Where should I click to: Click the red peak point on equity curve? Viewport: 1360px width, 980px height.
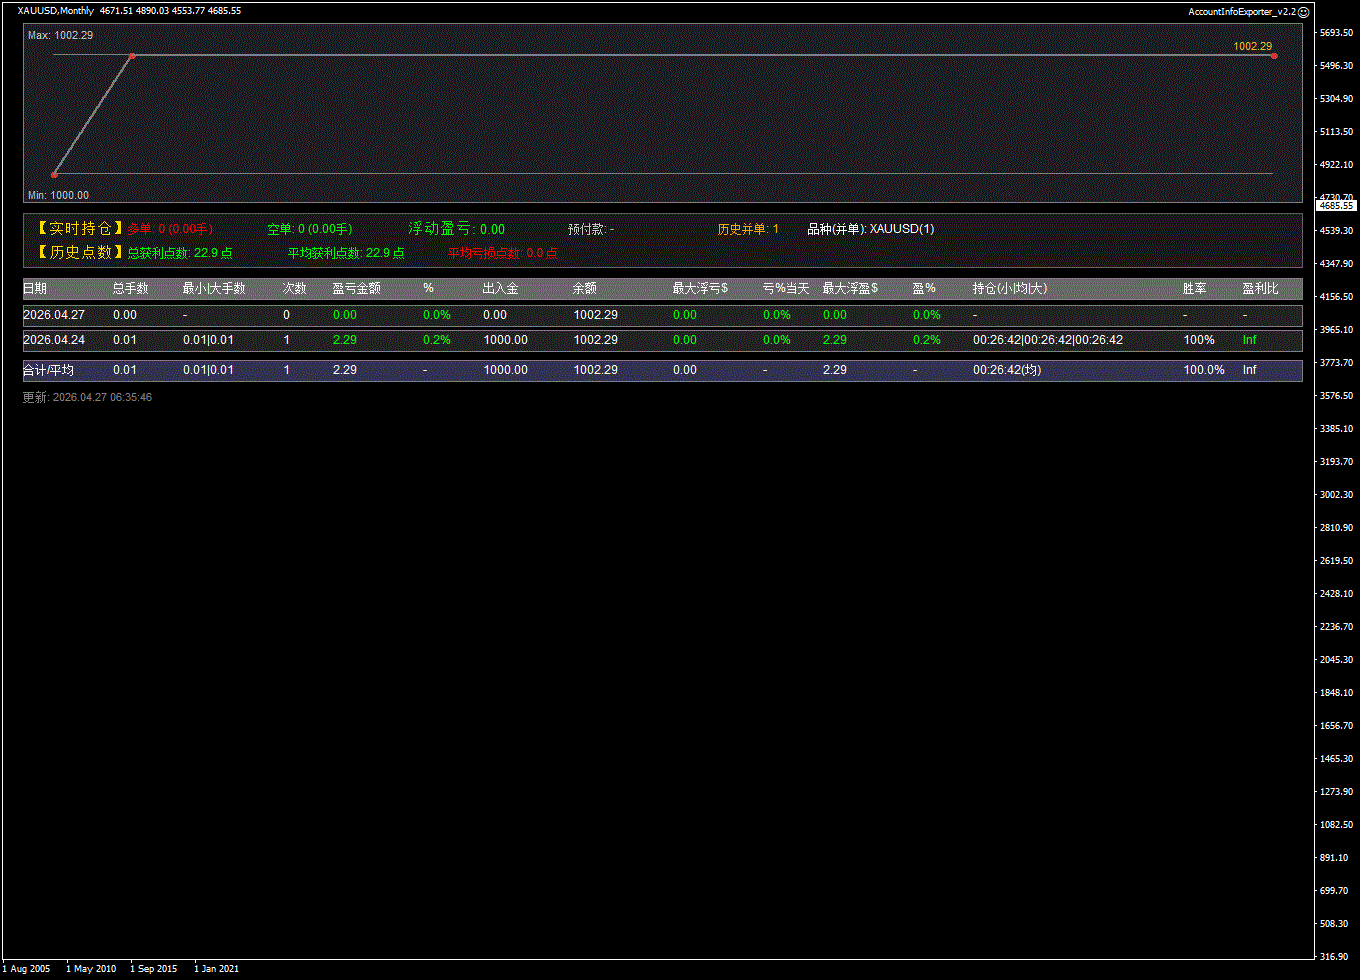click(x=133, y=56)
